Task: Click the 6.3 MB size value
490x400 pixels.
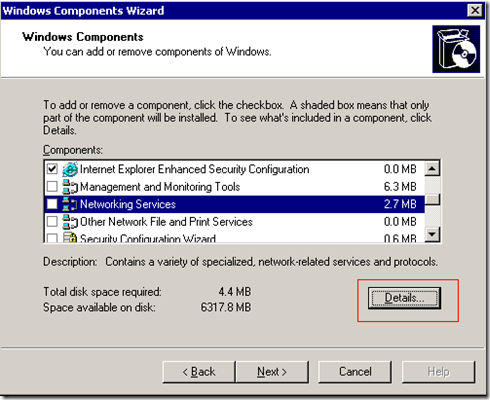Action: pyautogui.click(x=400, y=187)
